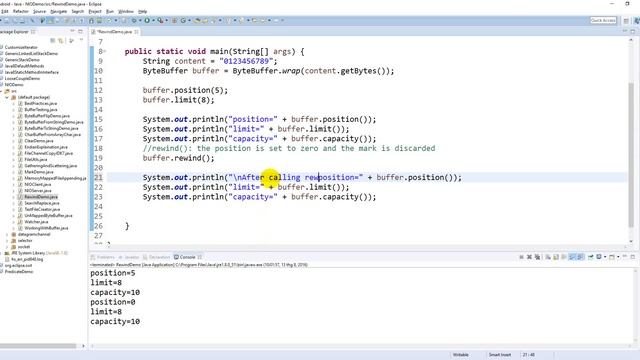Select BestPractices.java in the tree
640x360 pixels.
pos(40,103)
